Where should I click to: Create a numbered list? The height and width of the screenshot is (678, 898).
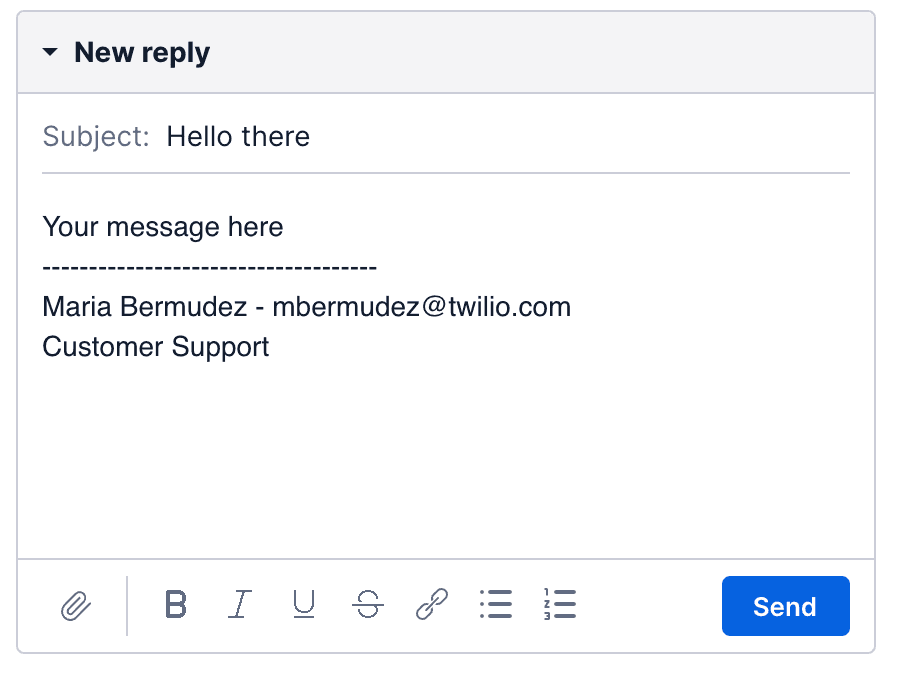(560, 605)
